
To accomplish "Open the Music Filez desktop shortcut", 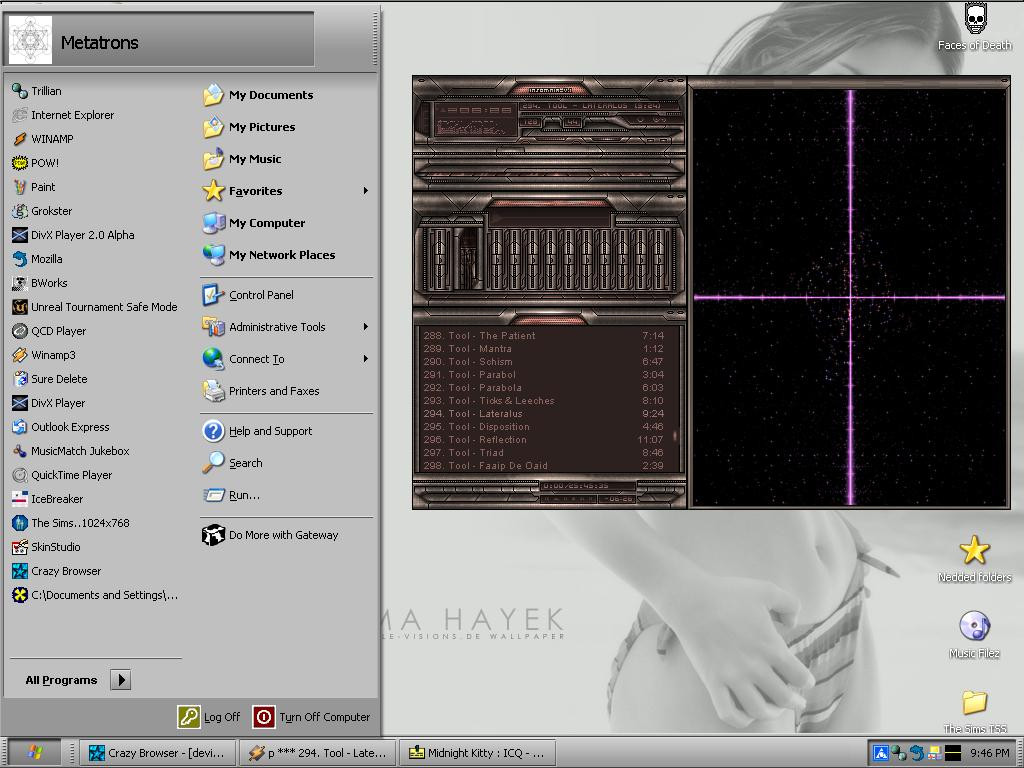I will coord(974,635).
